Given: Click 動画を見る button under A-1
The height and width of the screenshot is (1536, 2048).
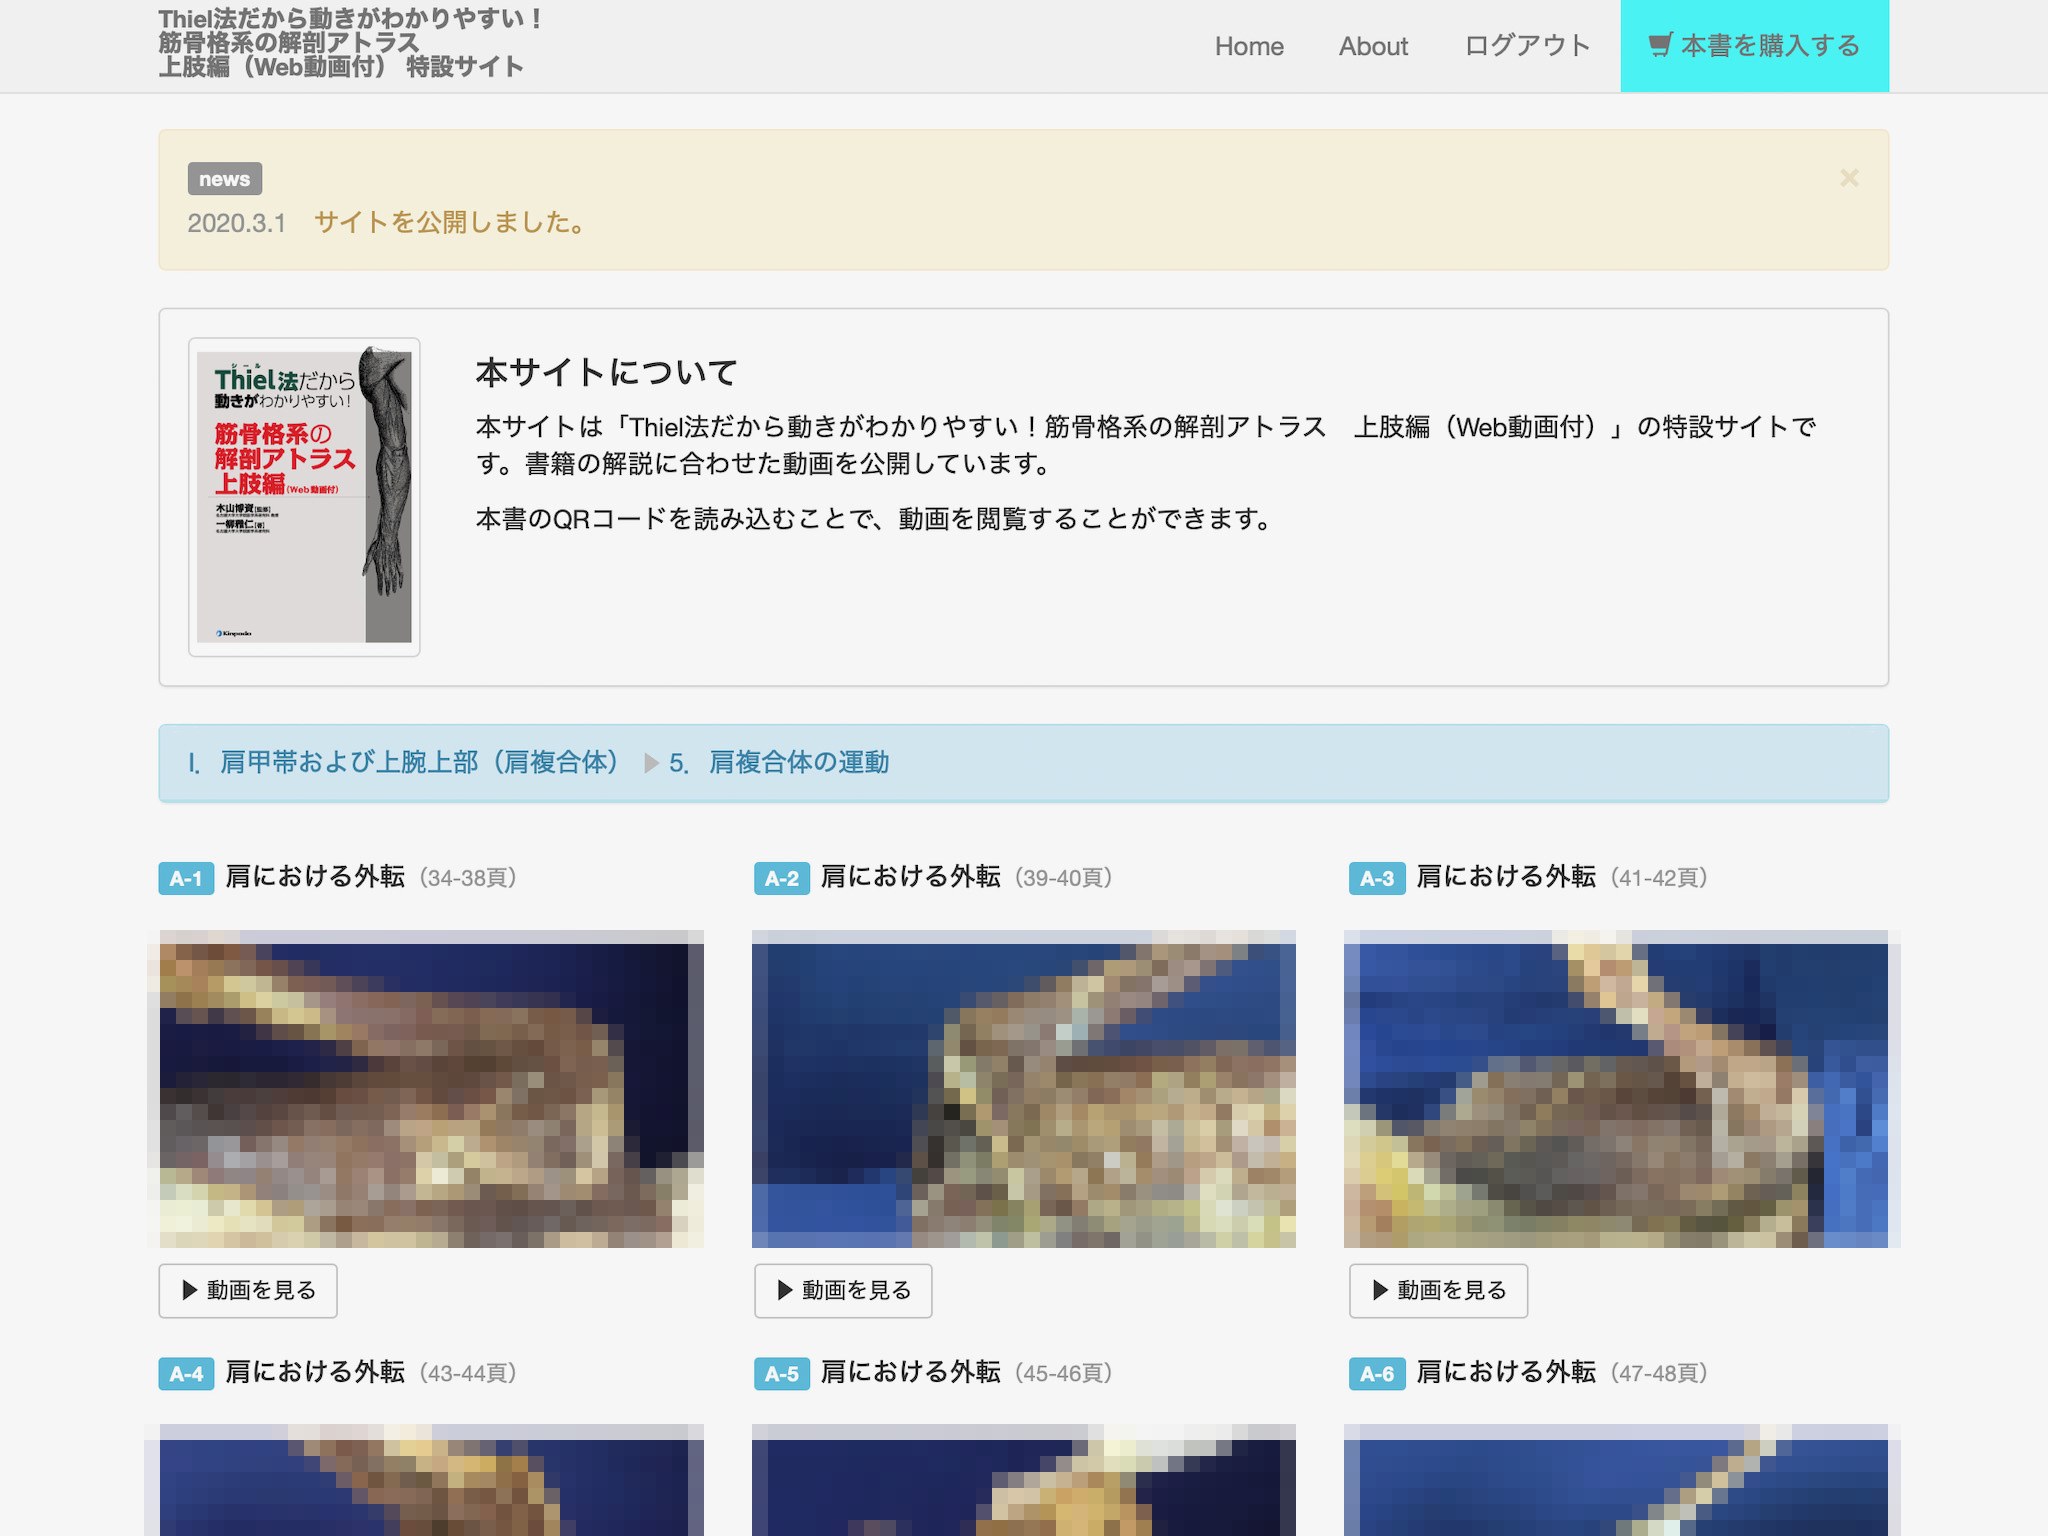Looking at the screenshot, I should point(248,1291).
